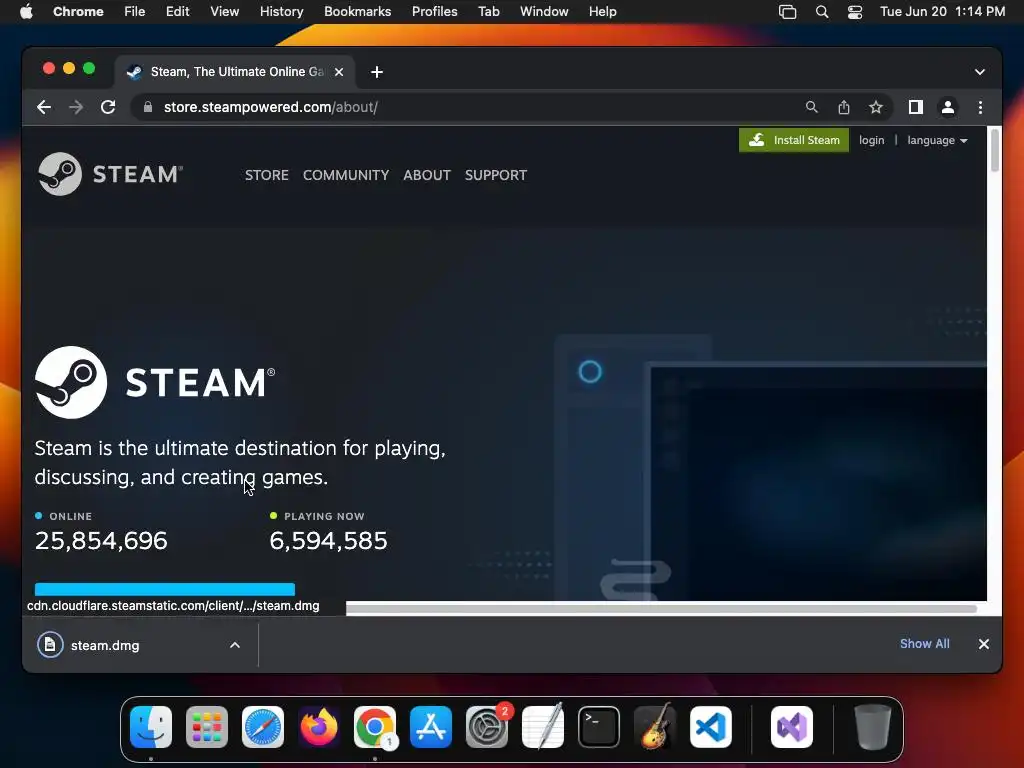Click the Install Steam button
The image size is (1024, 768).
[x=793, y=140]
